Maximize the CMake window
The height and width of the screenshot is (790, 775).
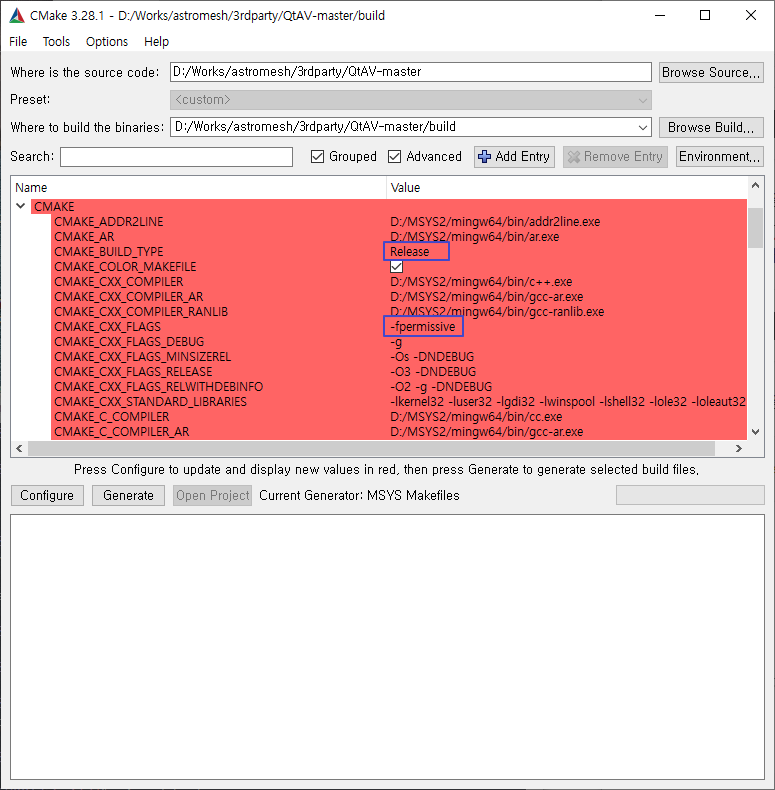pyautogui.click(x=705, y=16)
